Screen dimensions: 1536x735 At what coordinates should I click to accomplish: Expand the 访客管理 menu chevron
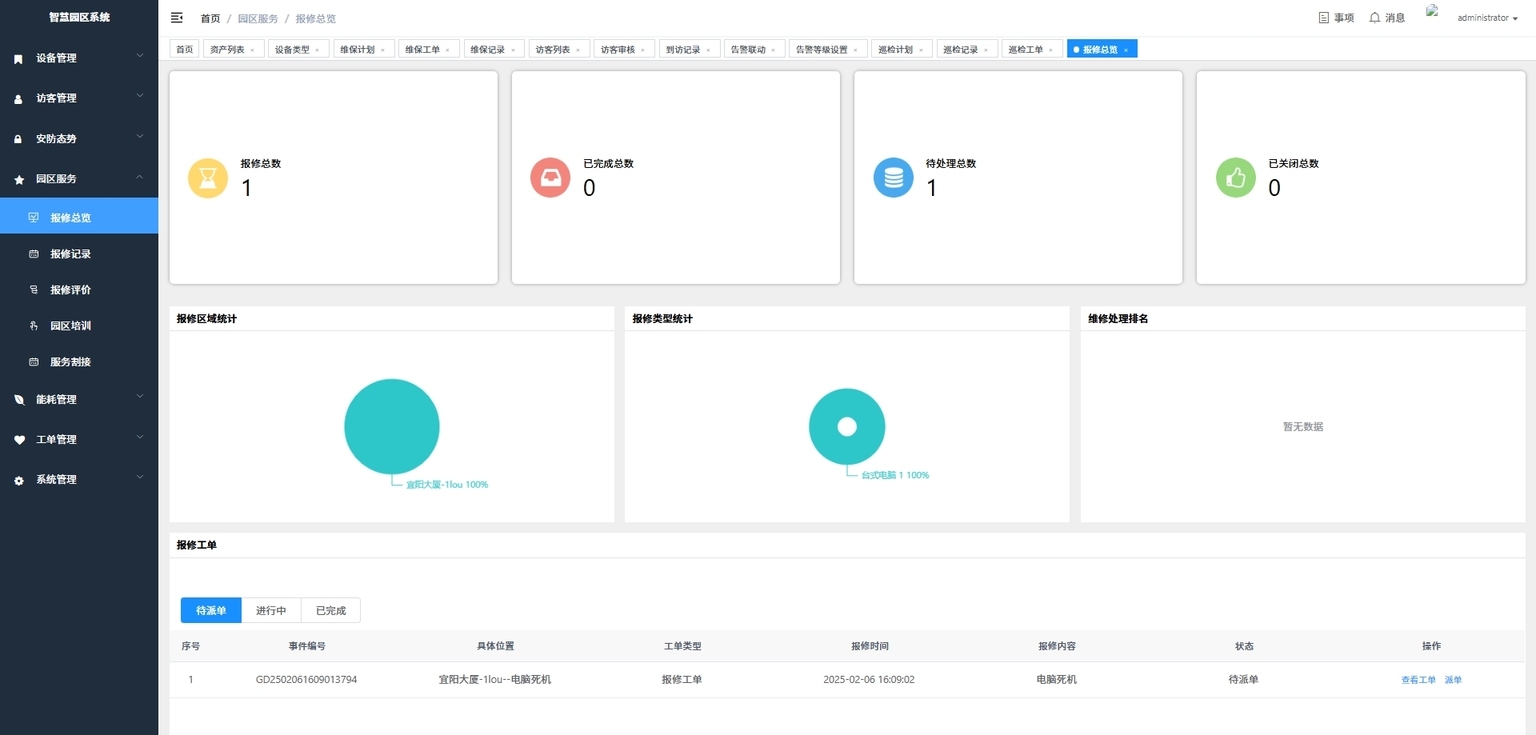coord(140,96)
